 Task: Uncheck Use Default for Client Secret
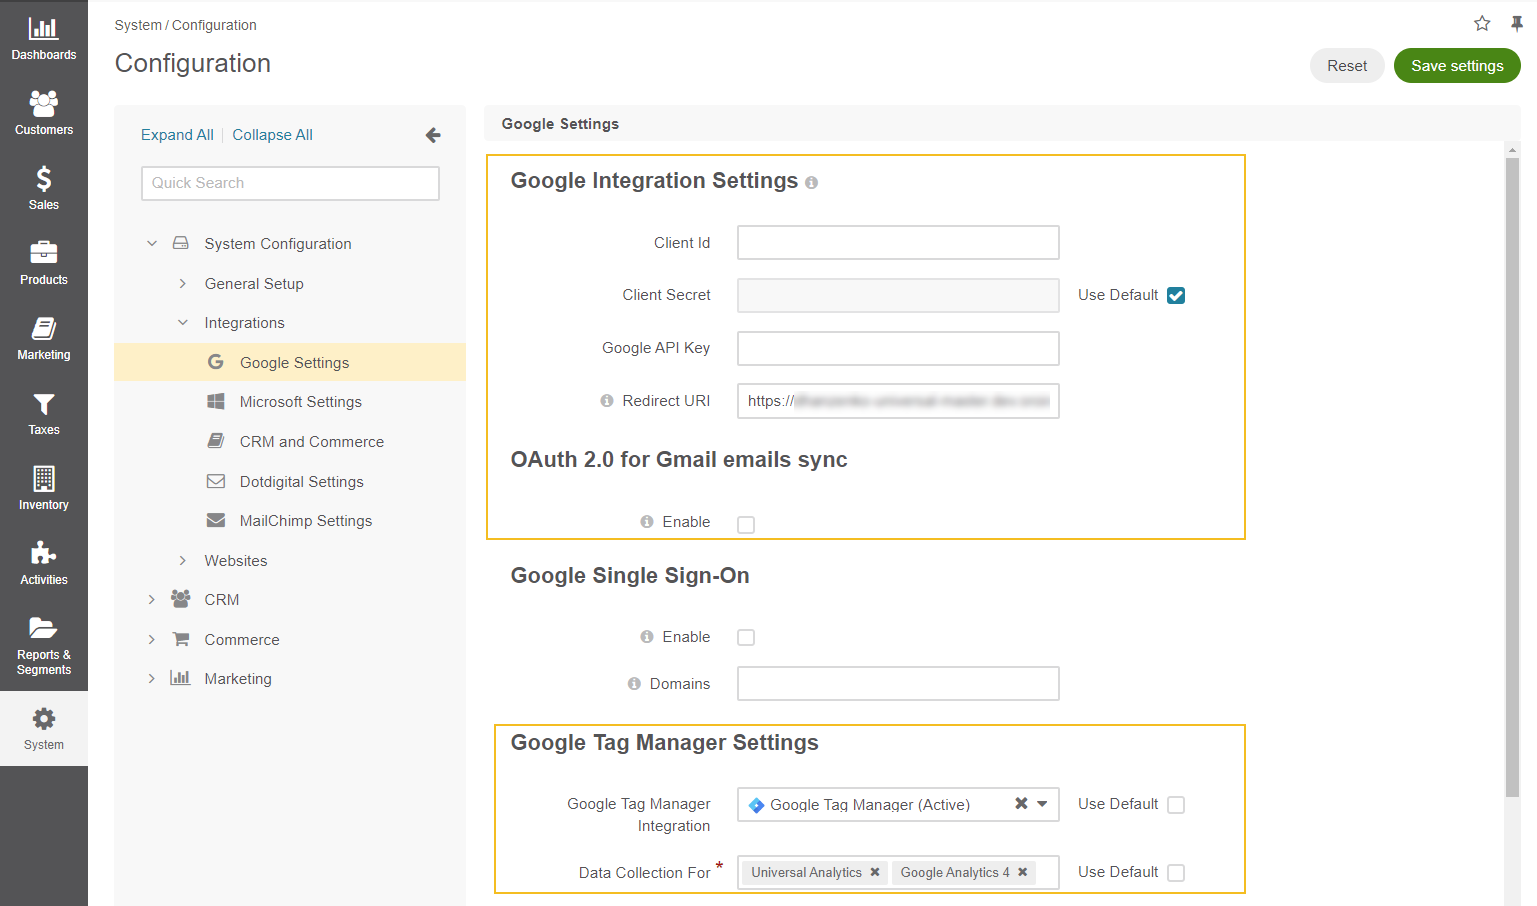pyautogui.click(x=1176, y=295)
